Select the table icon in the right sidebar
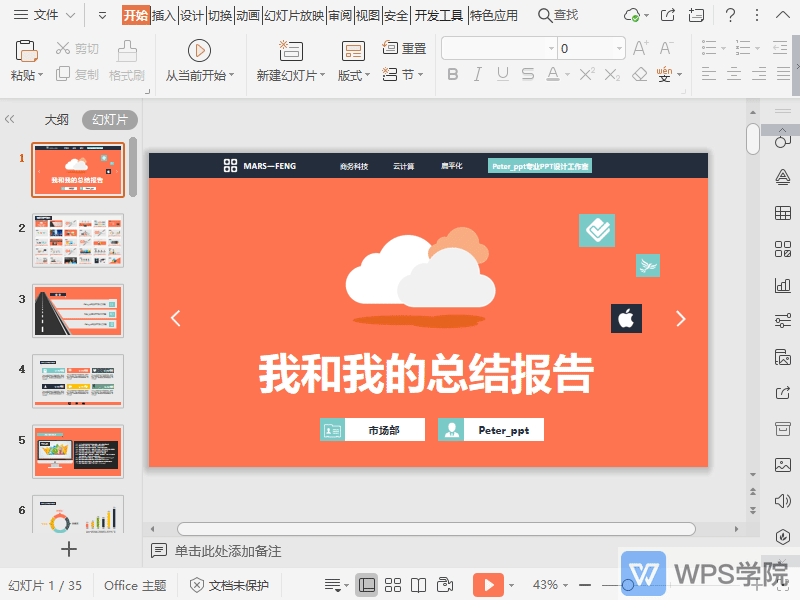 [x=783, y=213]
